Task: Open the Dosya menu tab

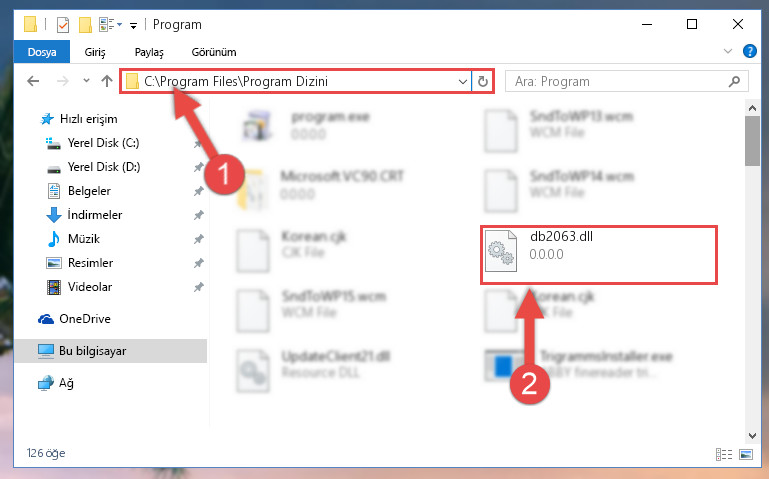Action: [42, 52]
